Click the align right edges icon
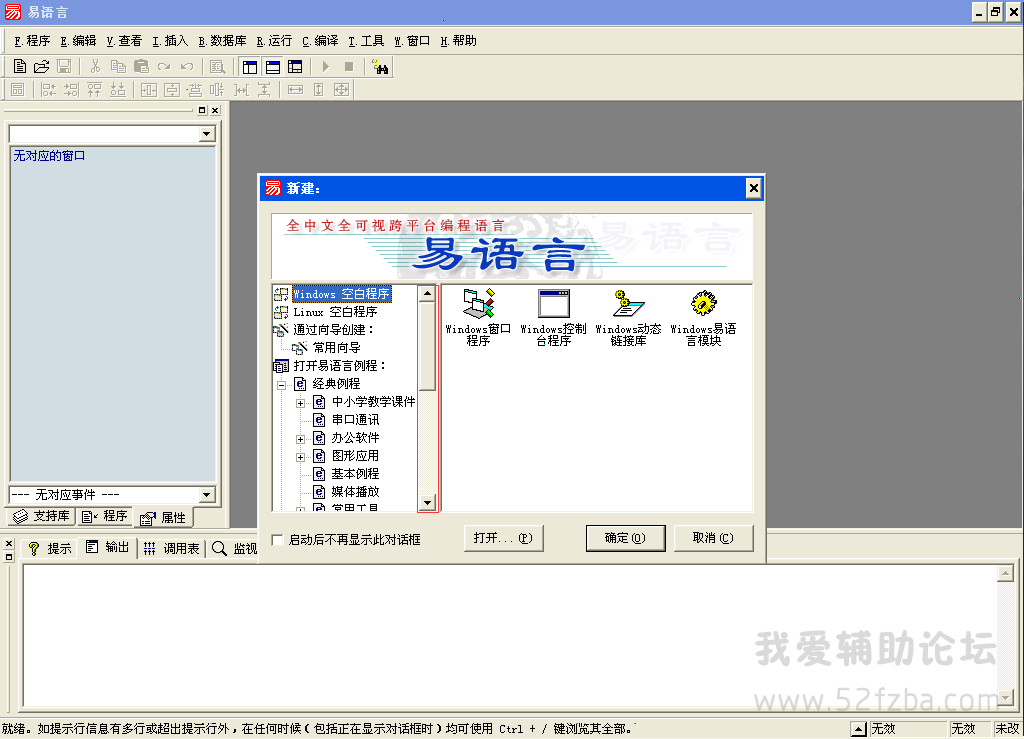 coord(71,89)
